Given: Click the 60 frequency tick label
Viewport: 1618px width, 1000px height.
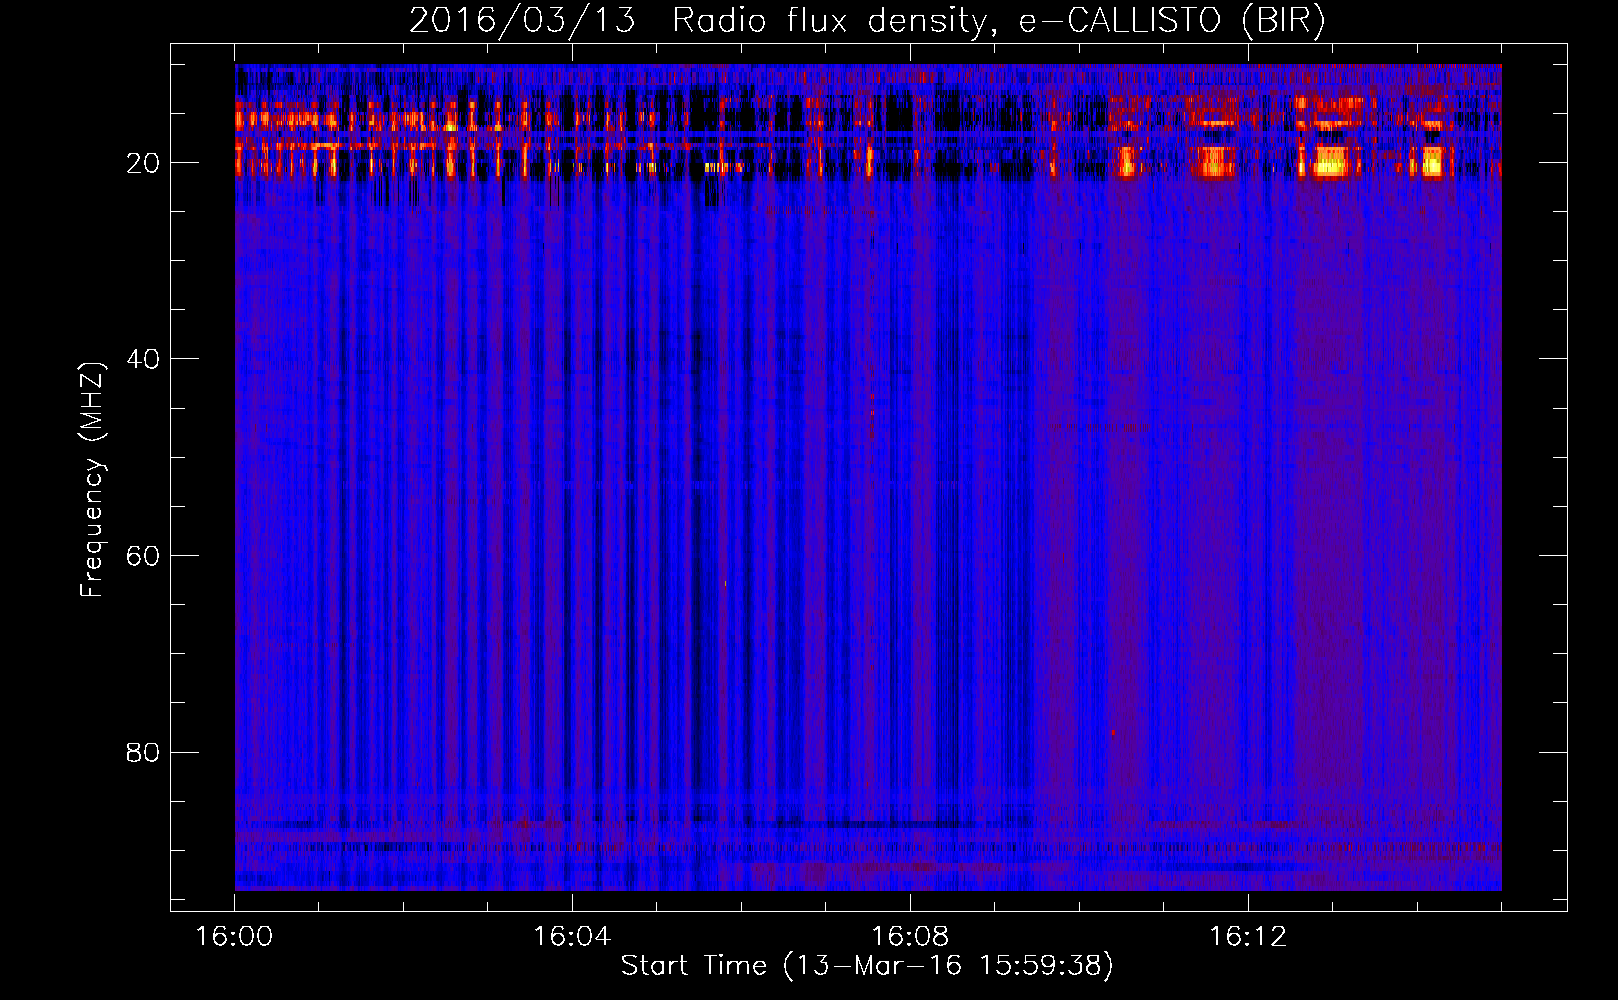Looking at the screenshot, I should [x=143, y=556].
